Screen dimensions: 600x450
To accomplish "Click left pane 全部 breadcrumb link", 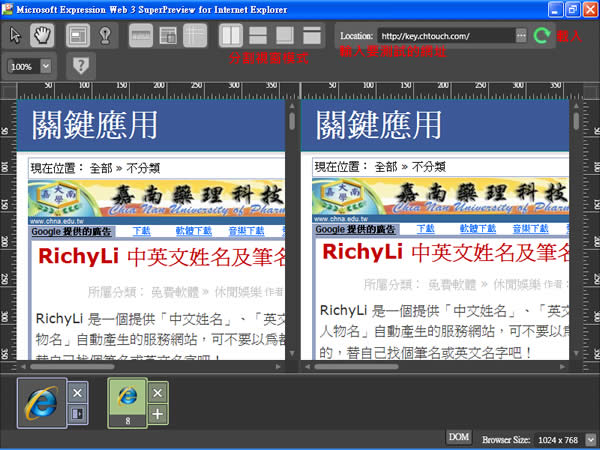I will click(101, 168).
